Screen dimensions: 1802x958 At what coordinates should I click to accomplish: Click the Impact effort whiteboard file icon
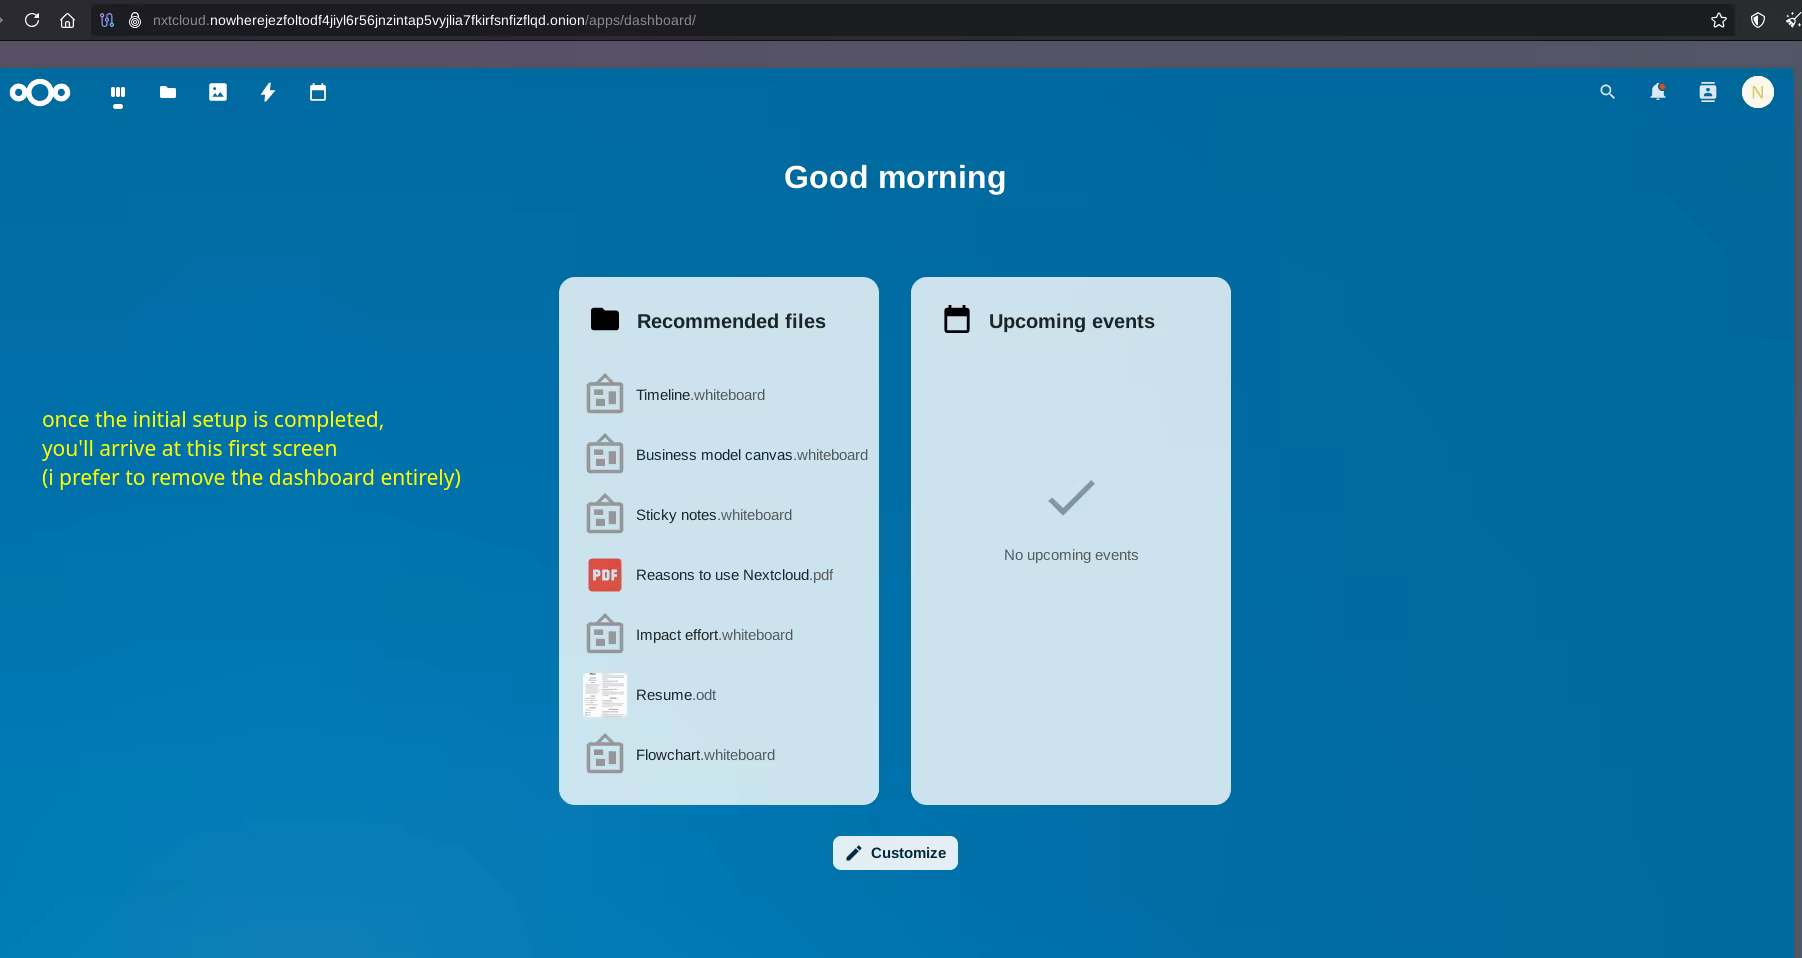click(x=605, y=635)
